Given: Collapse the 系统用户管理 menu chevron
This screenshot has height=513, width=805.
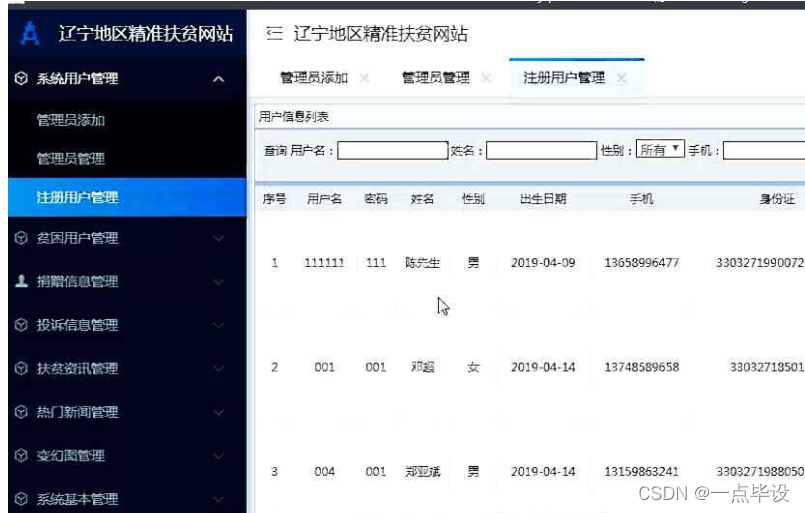Looking at the screenshot, I should [219, 79].
